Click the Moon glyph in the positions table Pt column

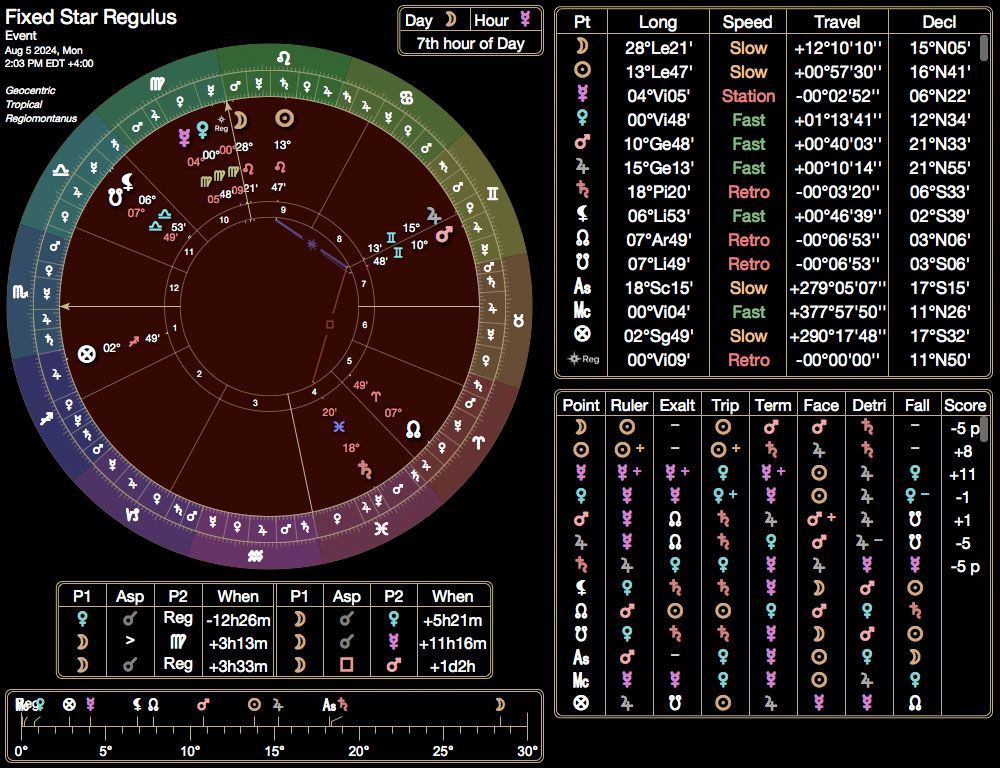pos(582,47)
